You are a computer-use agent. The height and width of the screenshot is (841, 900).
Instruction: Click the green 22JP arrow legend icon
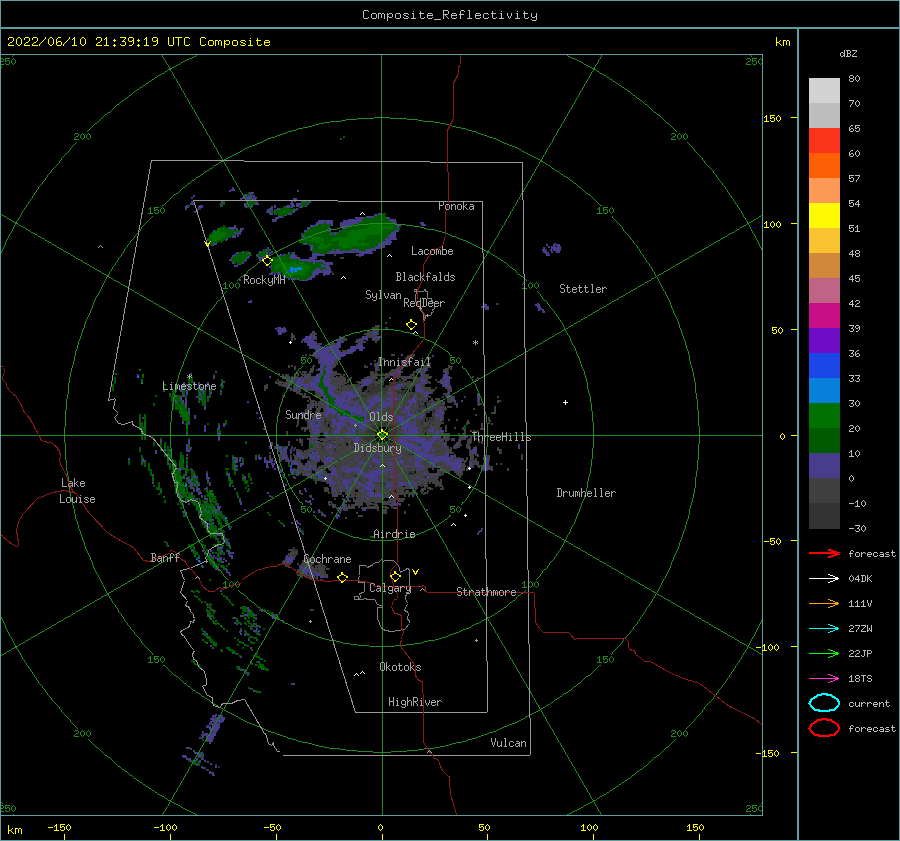coord(824,653)
